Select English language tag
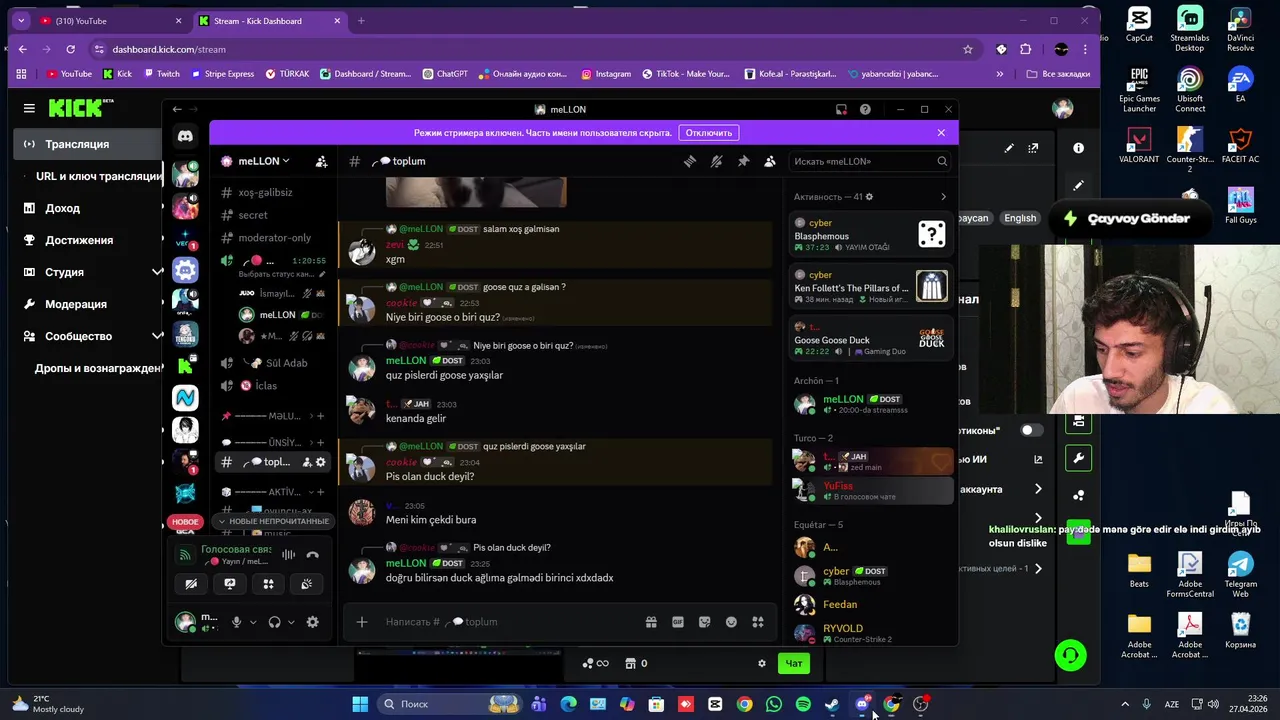The height and width of the screenshot is (720, 1280). [x=1020, y=218]
